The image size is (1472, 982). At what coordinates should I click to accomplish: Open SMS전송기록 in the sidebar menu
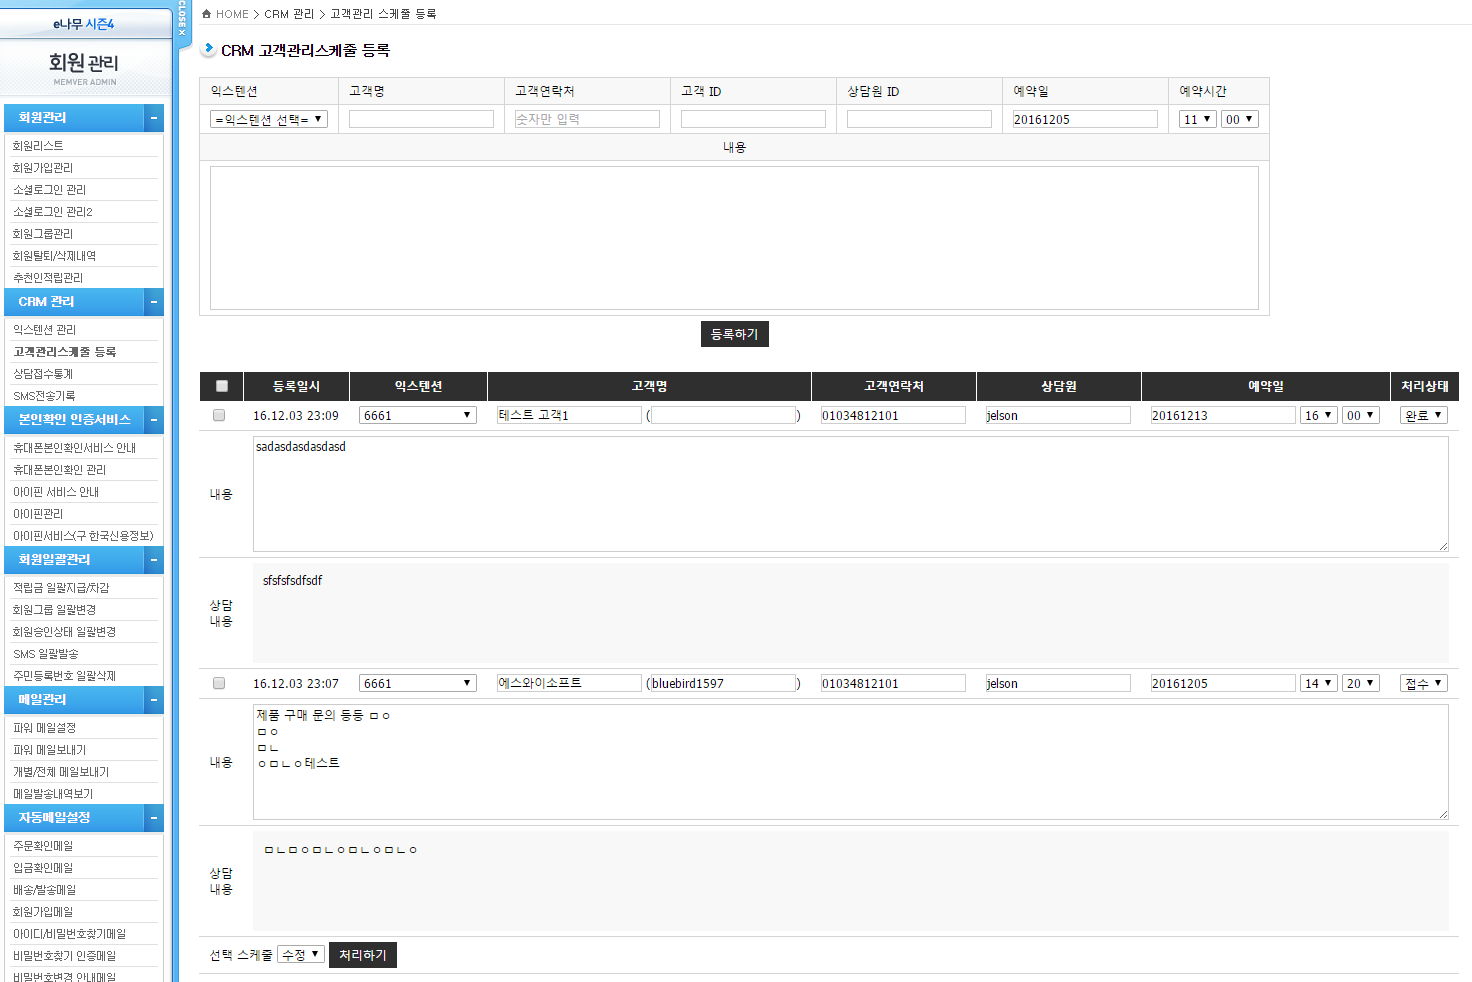44,396
